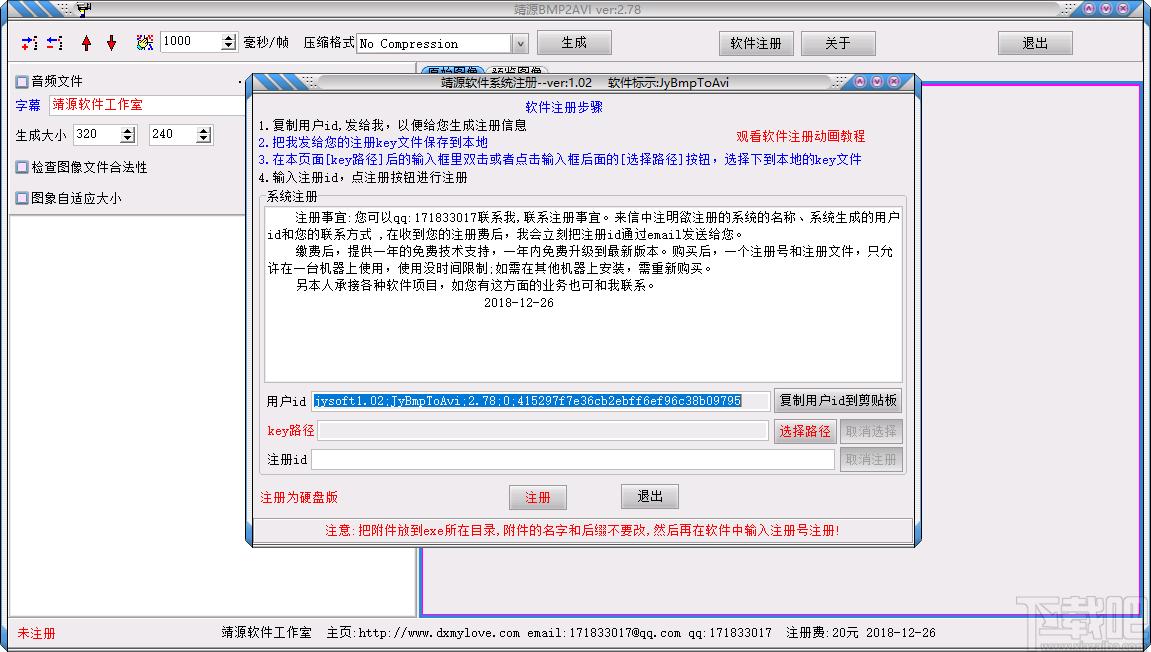Click the disabled 取消注册 button

click(x=871, y=460)
